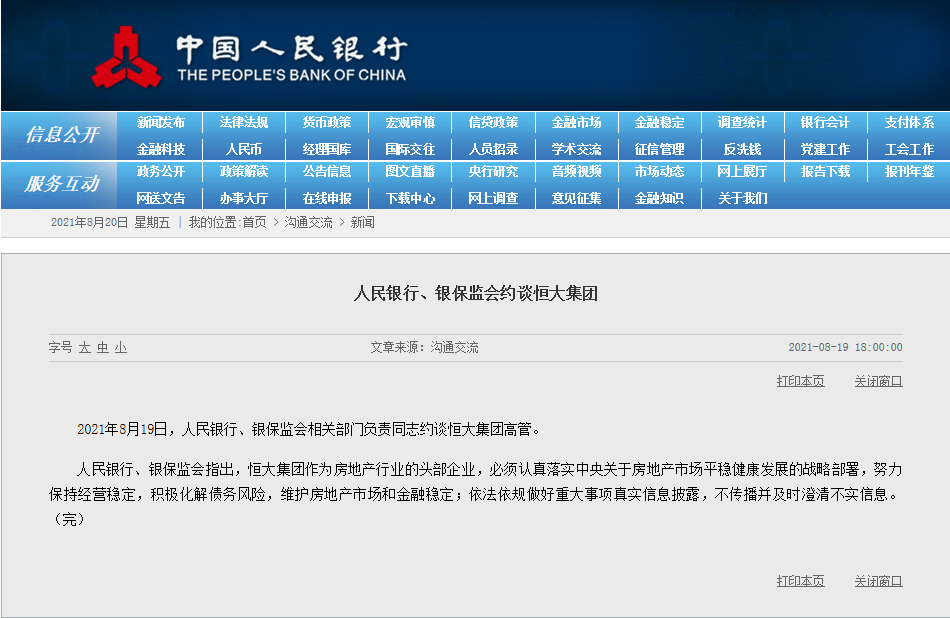Open 金融市场 page
This screenshot has height=618, width=950.
[x=576, y=122]
